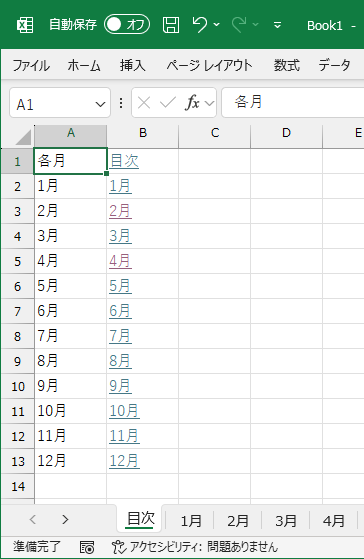Follow the 8月 hyperlink in column B
Image resolution: width=364 pixels, height=559 pixels.
[120, 361]
